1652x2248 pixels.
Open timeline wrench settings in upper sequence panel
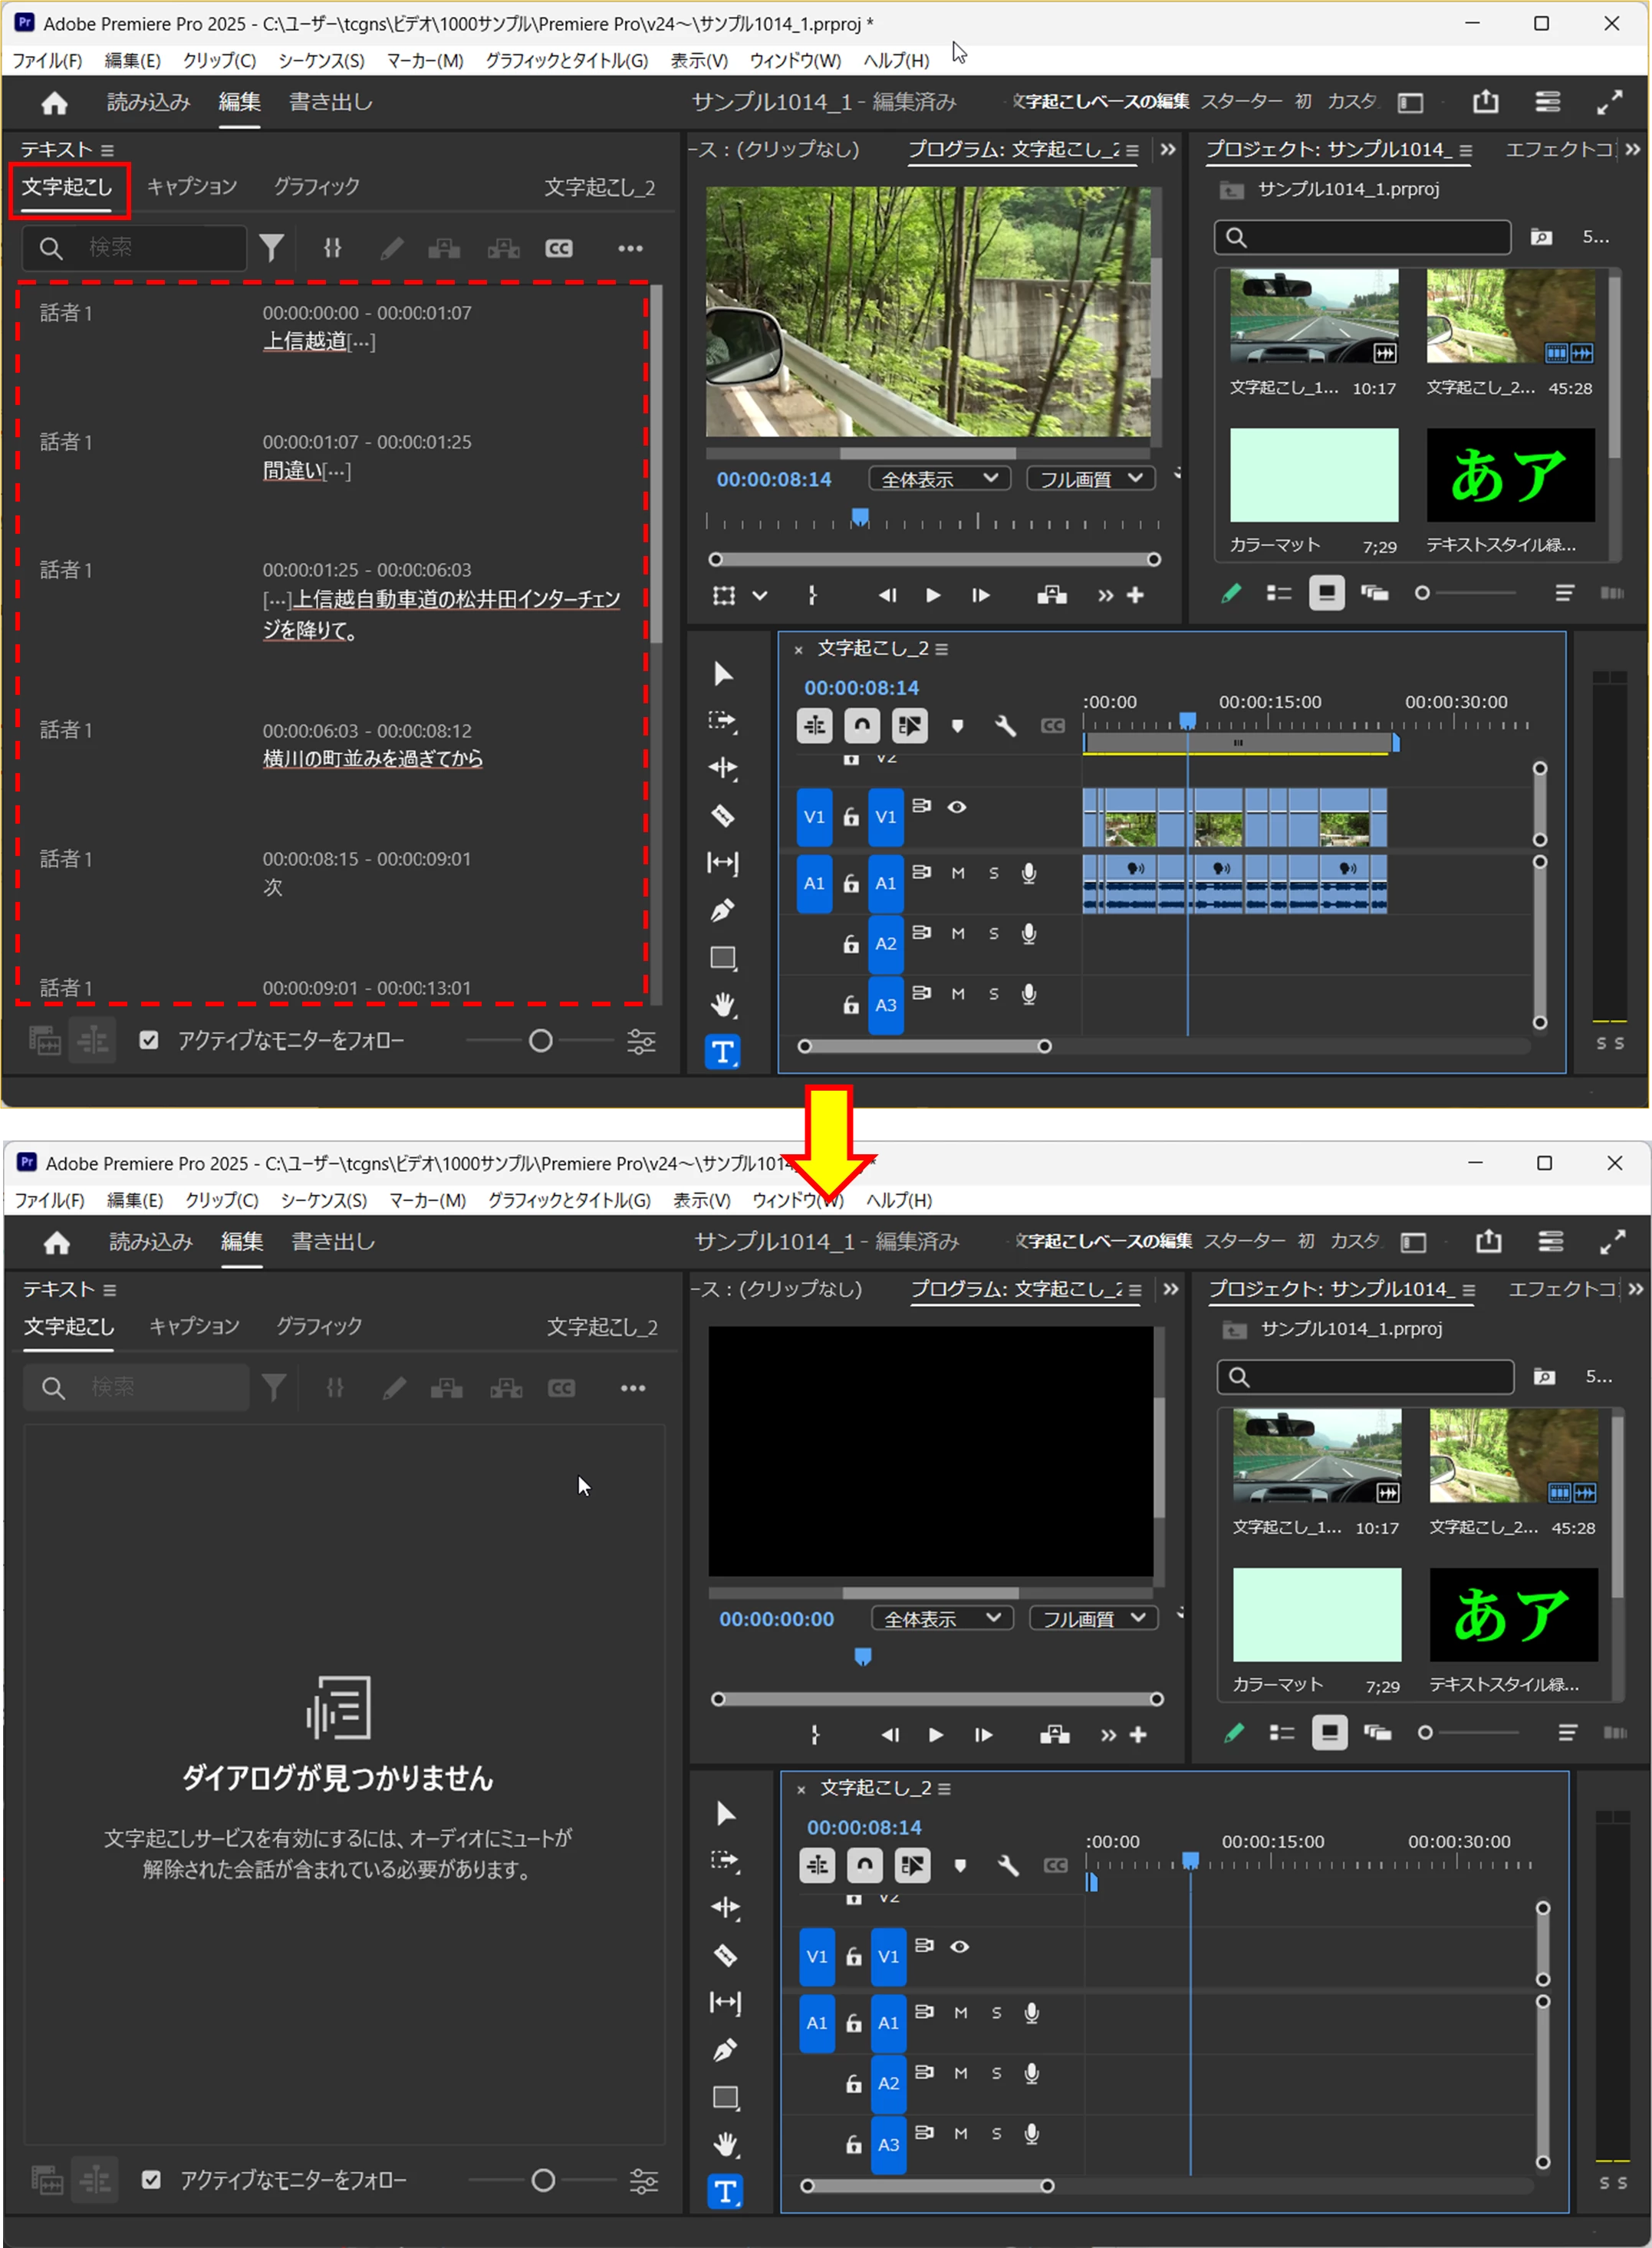click(x=1005, y=726)
